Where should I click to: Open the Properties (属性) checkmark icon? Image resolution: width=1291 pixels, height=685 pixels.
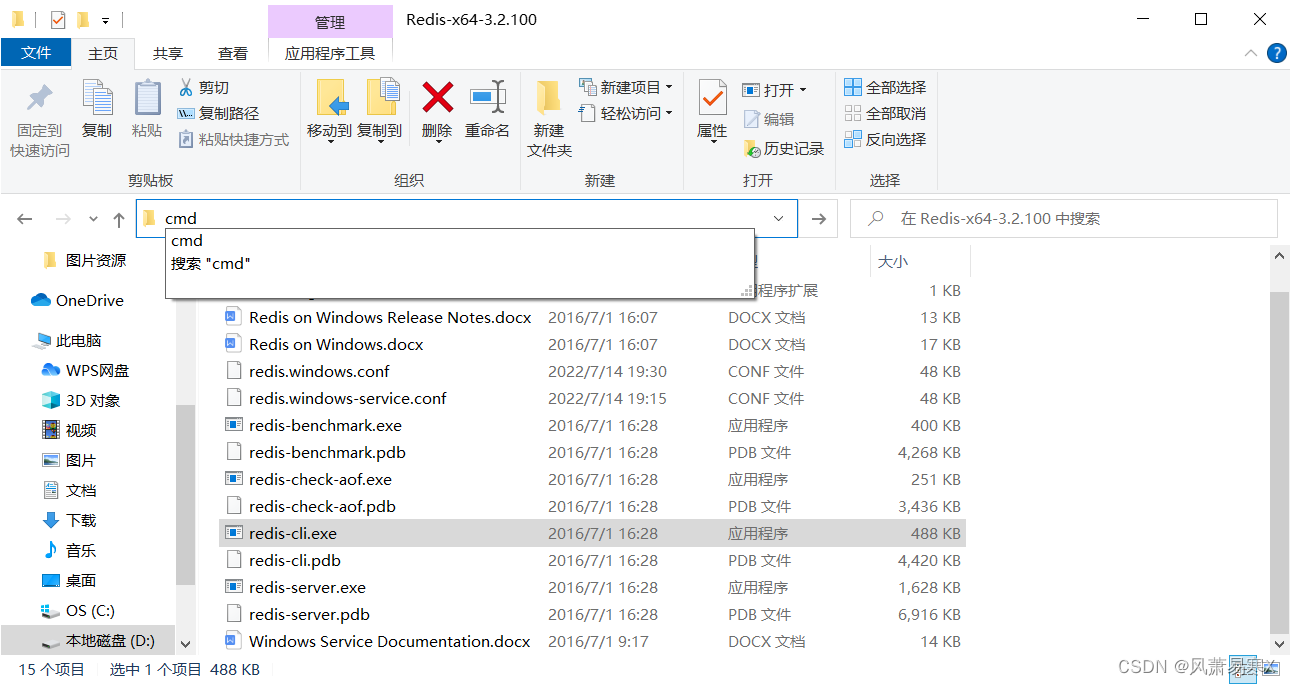712,98
